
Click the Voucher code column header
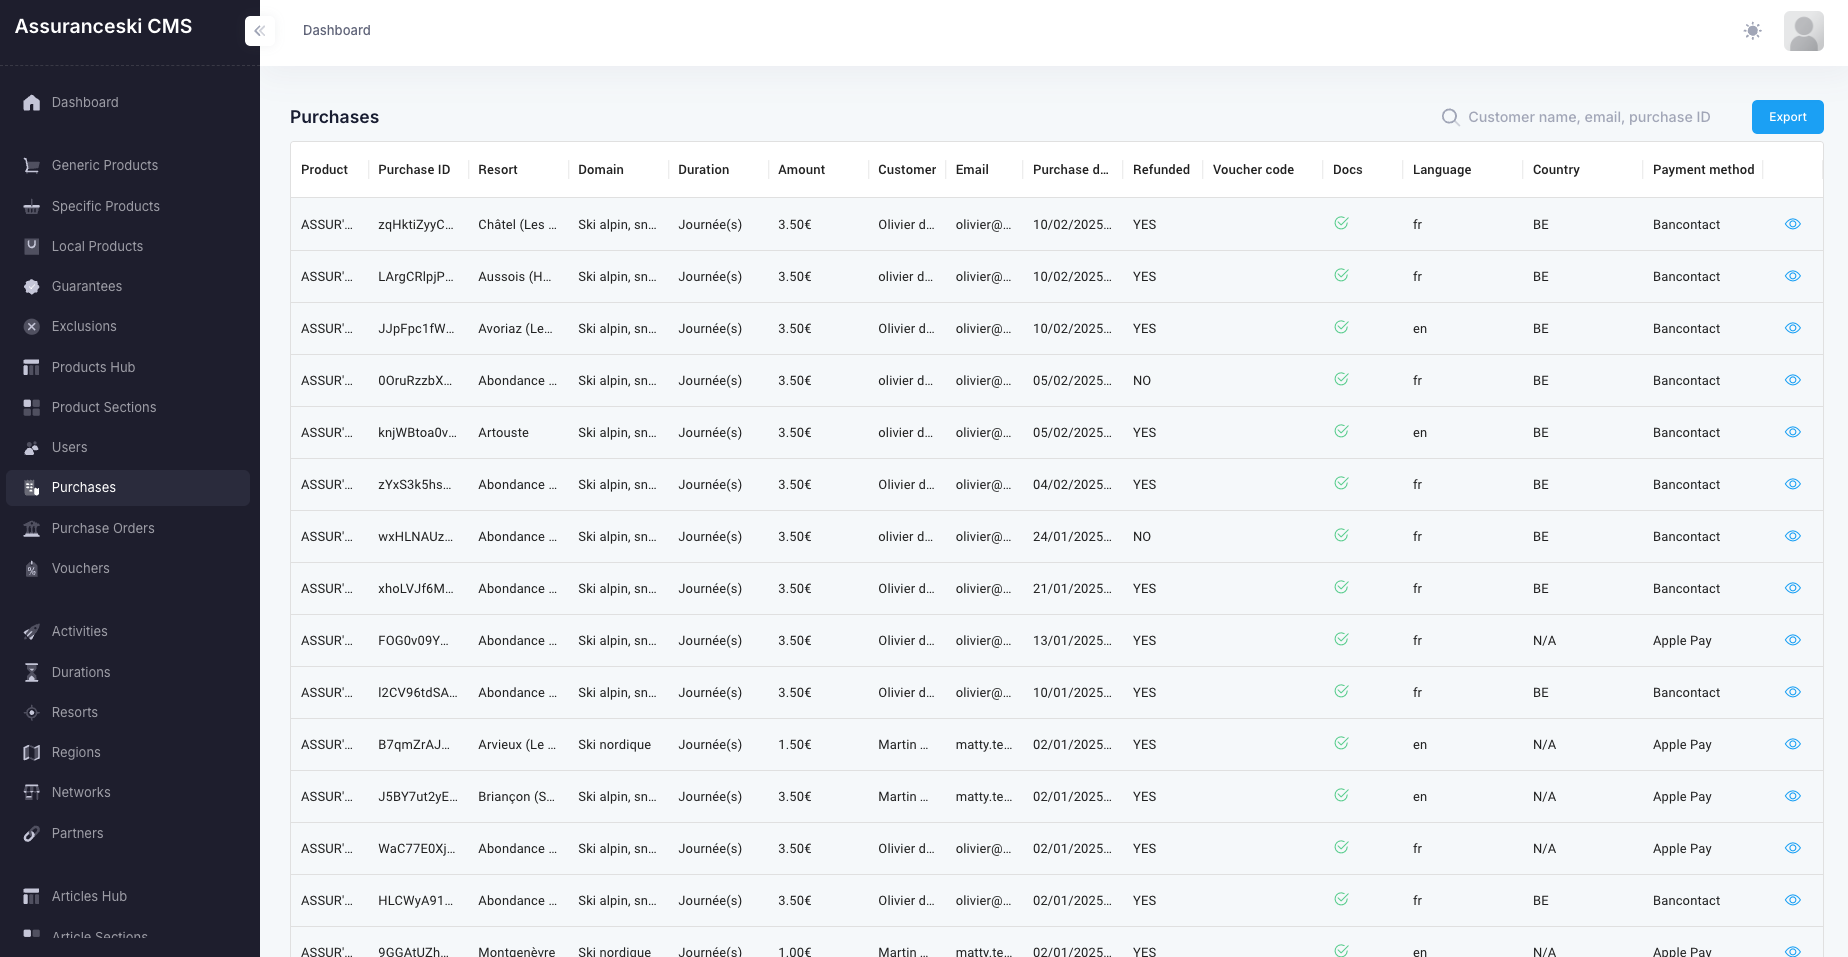[x=1253, y=170]
